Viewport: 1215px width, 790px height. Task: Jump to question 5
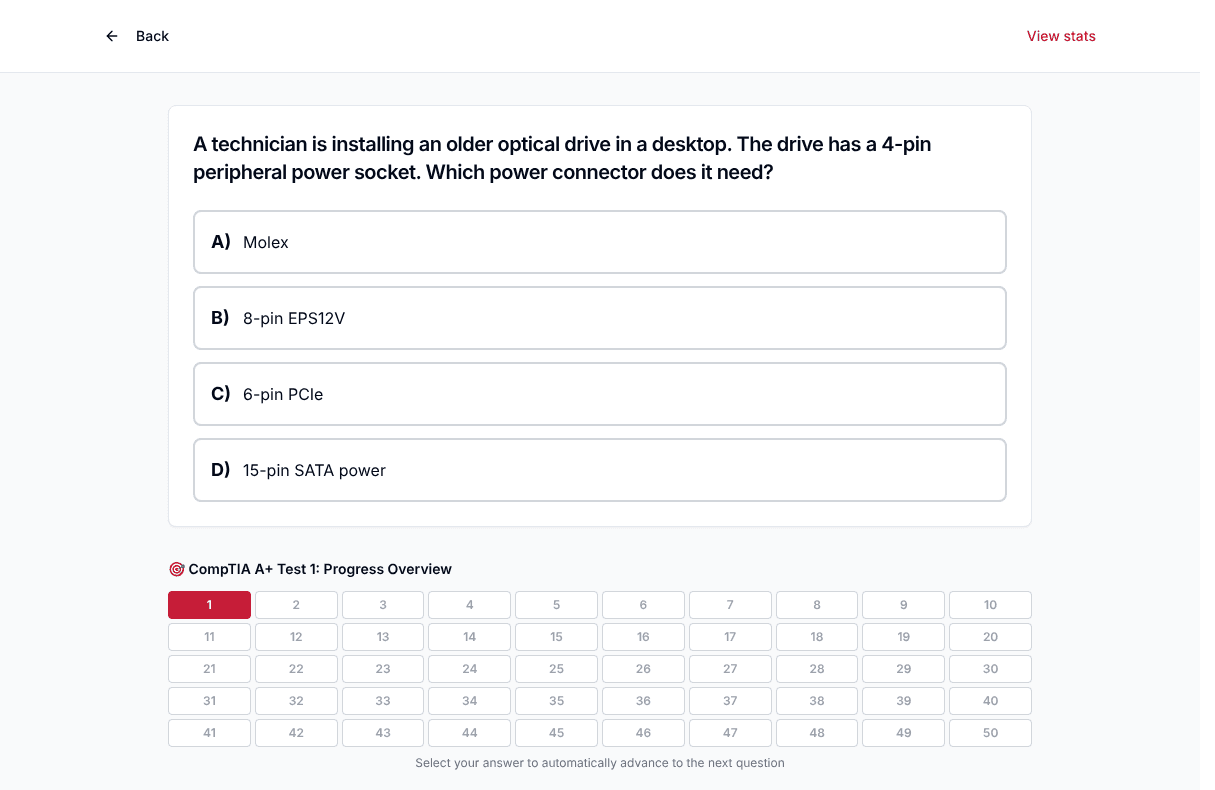556,605
